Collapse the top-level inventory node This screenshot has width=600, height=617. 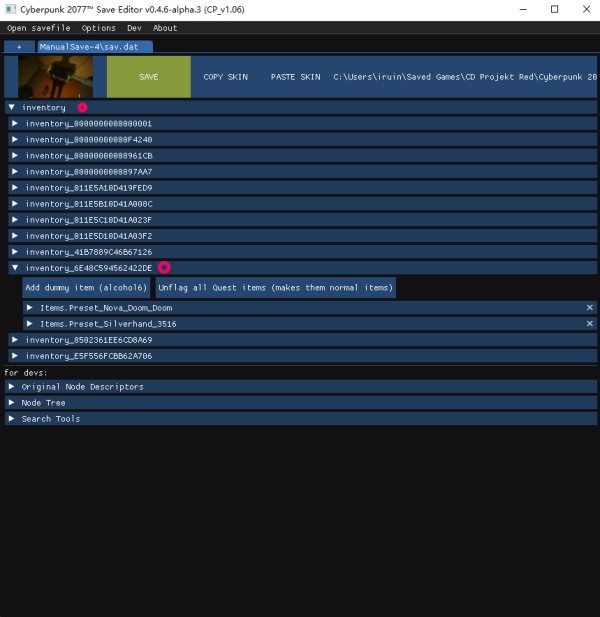pyautogui.click(x=12, y=107)
